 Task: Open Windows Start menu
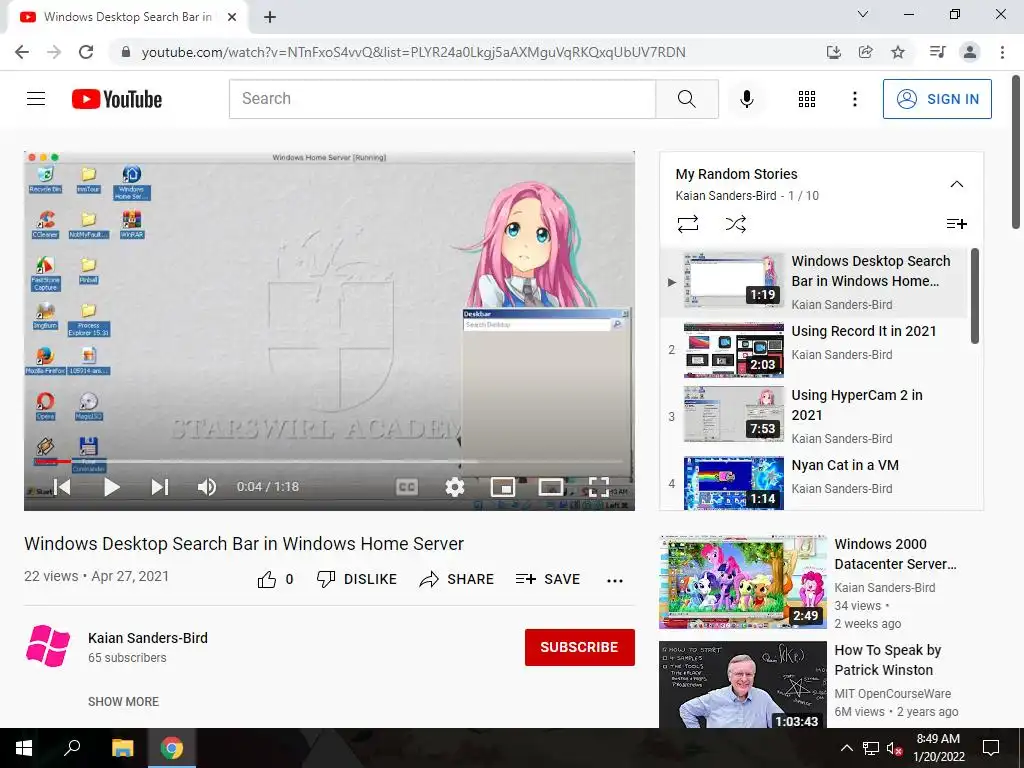(x=24, y=748)
